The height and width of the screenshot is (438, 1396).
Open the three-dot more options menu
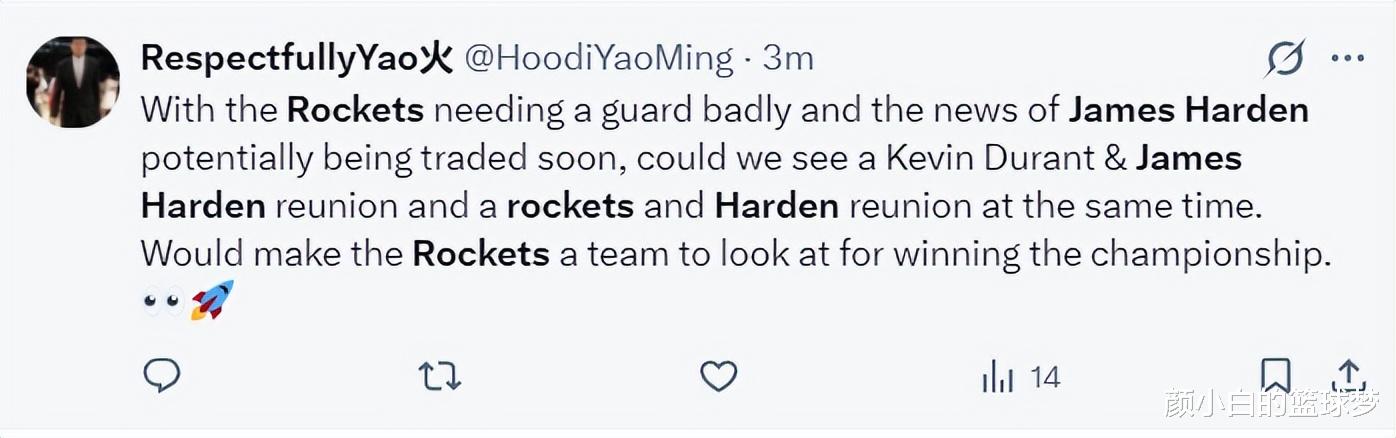click(x=1347, y=59)
